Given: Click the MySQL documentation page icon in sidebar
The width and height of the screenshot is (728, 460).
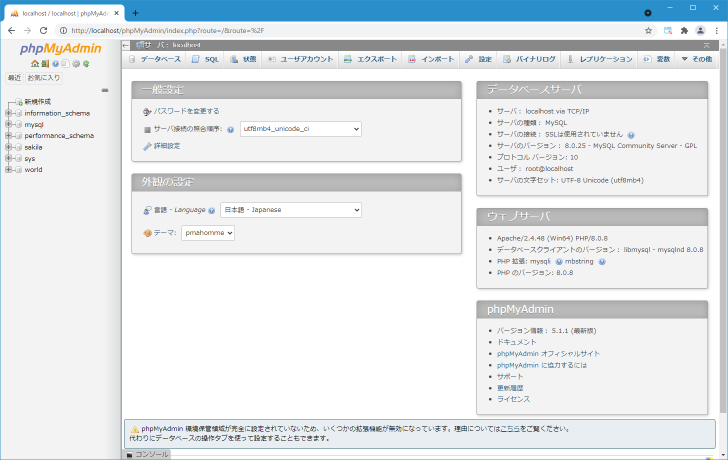Looking at the screenshot, I should (x=65, y=64).
